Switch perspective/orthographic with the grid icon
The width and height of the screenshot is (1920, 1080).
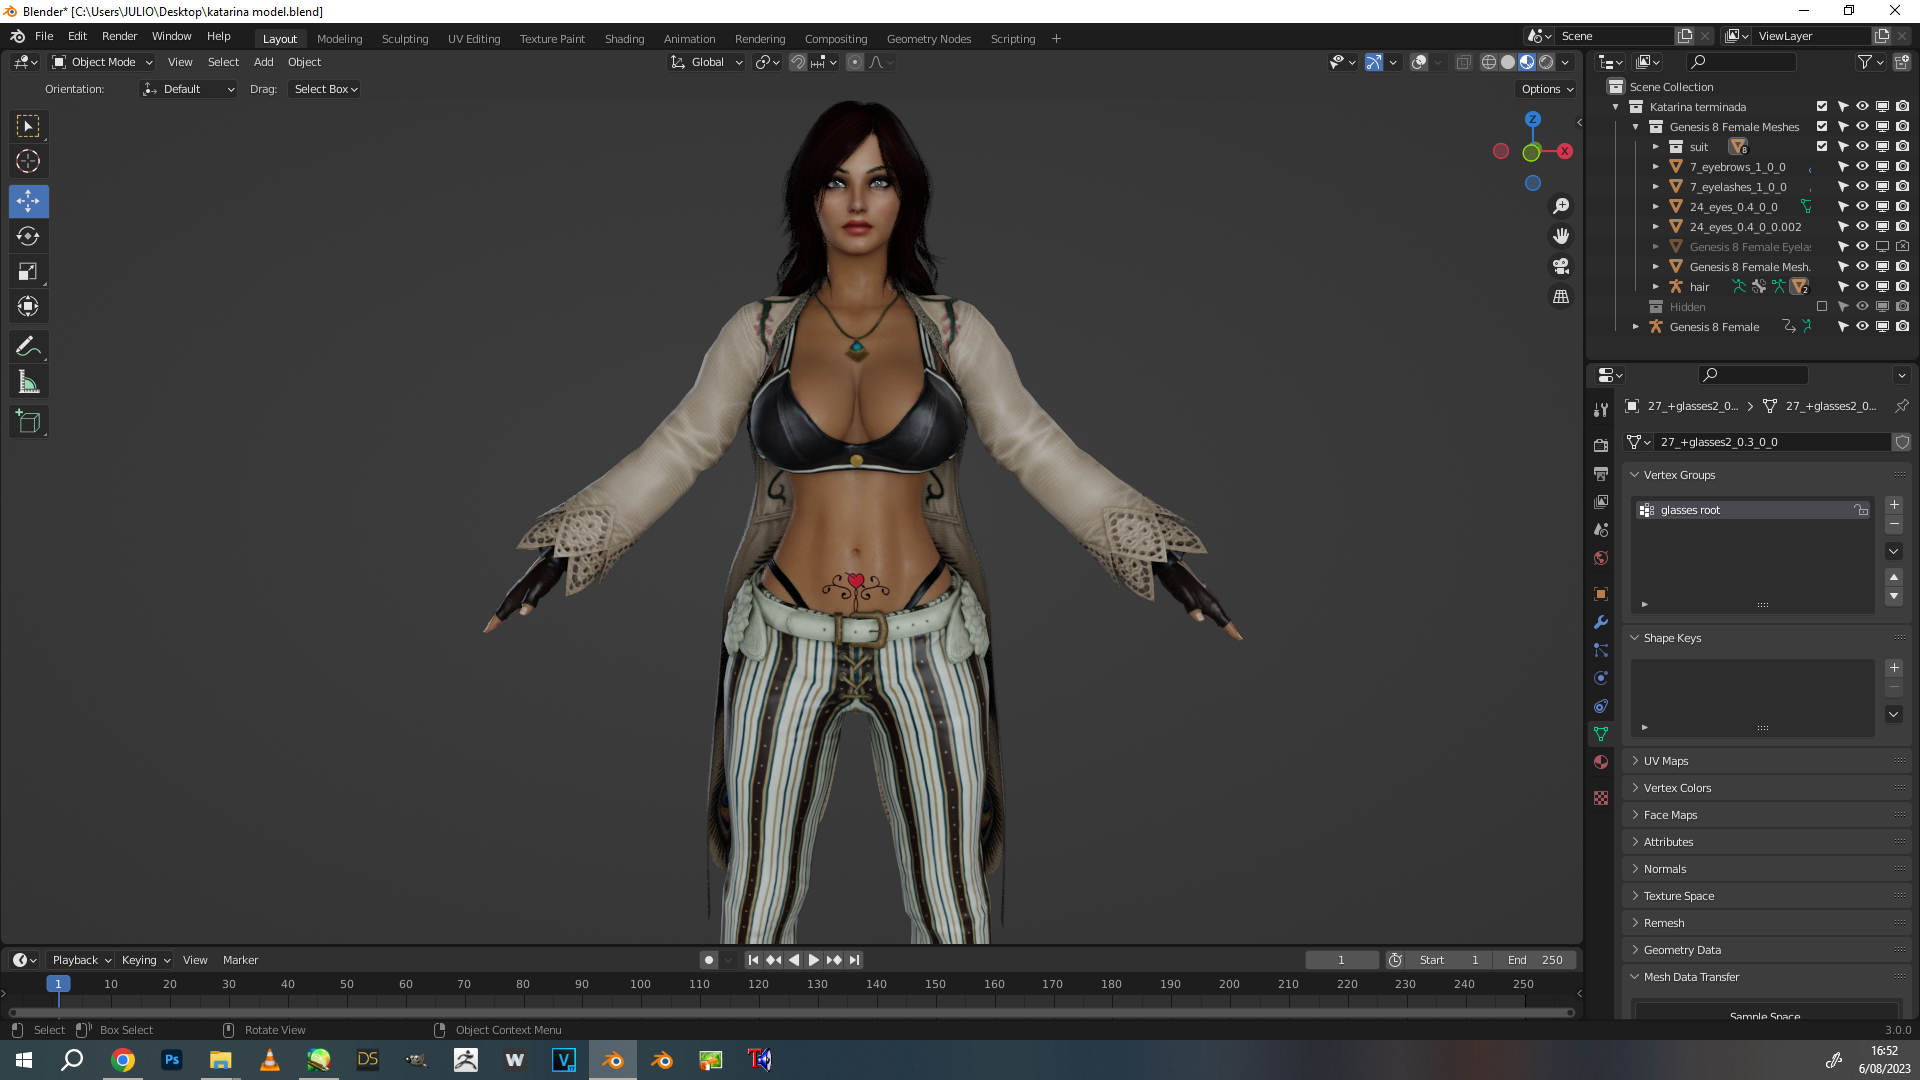(x=1560, y=296)
